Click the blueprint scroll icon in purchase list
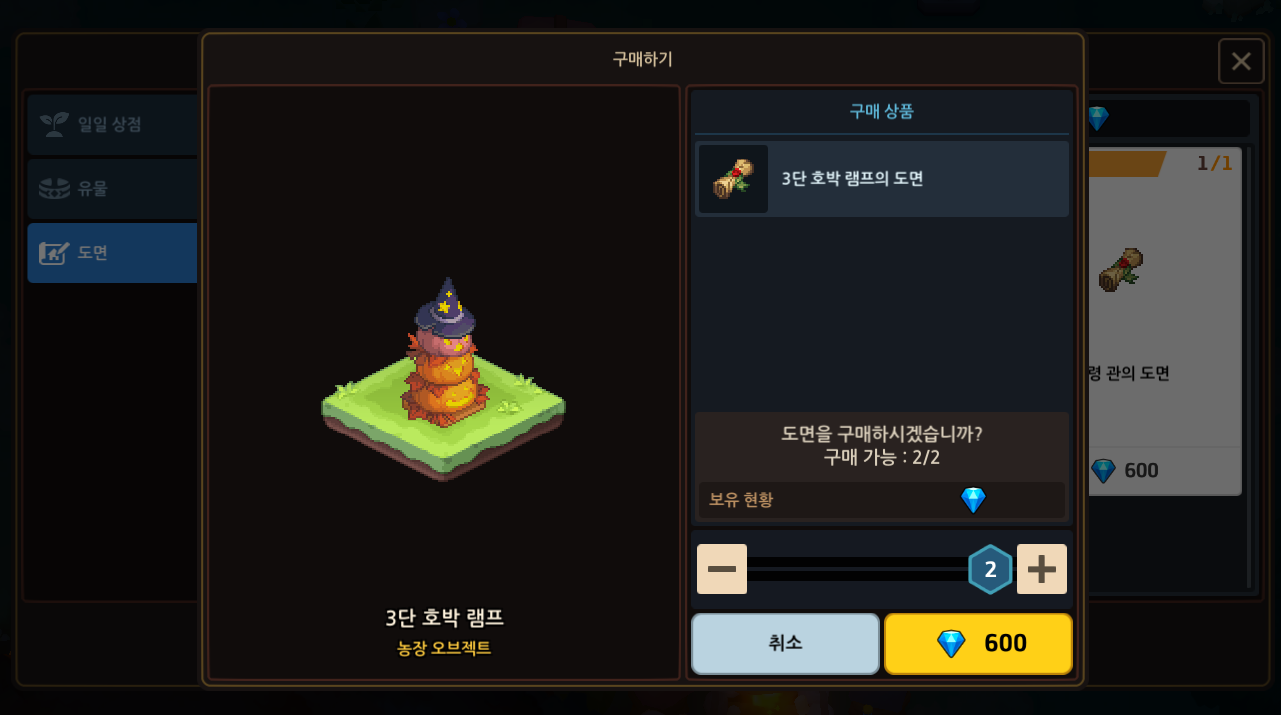This screenshot has width=1281, height=715. click(x=733, y=179)
